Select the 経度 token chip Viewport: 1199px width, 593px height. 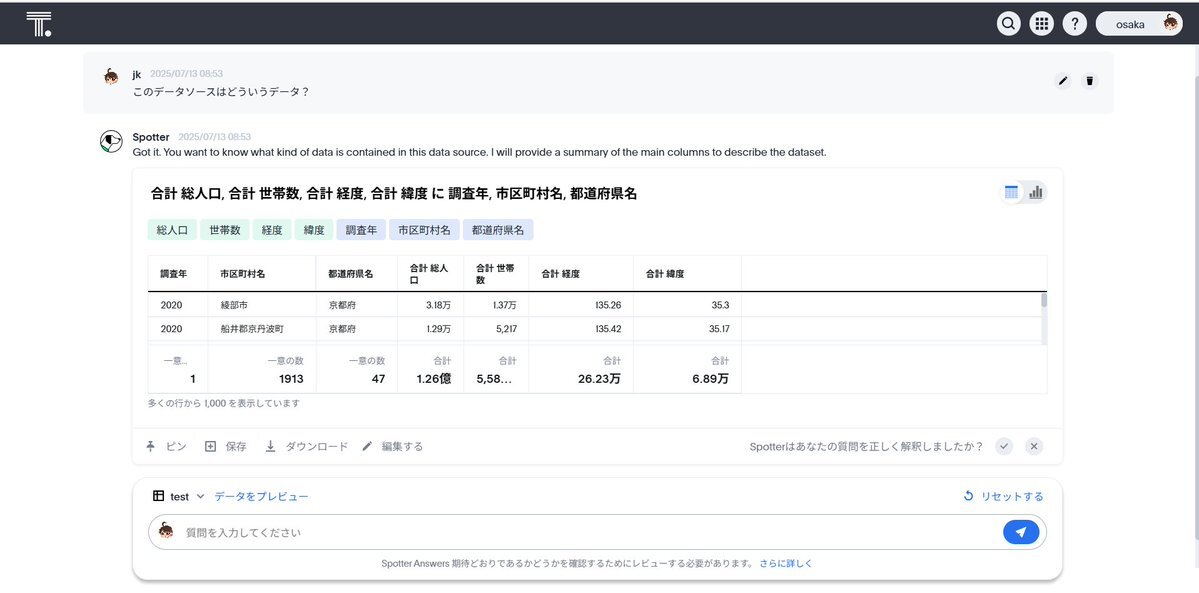coord(272,230)
